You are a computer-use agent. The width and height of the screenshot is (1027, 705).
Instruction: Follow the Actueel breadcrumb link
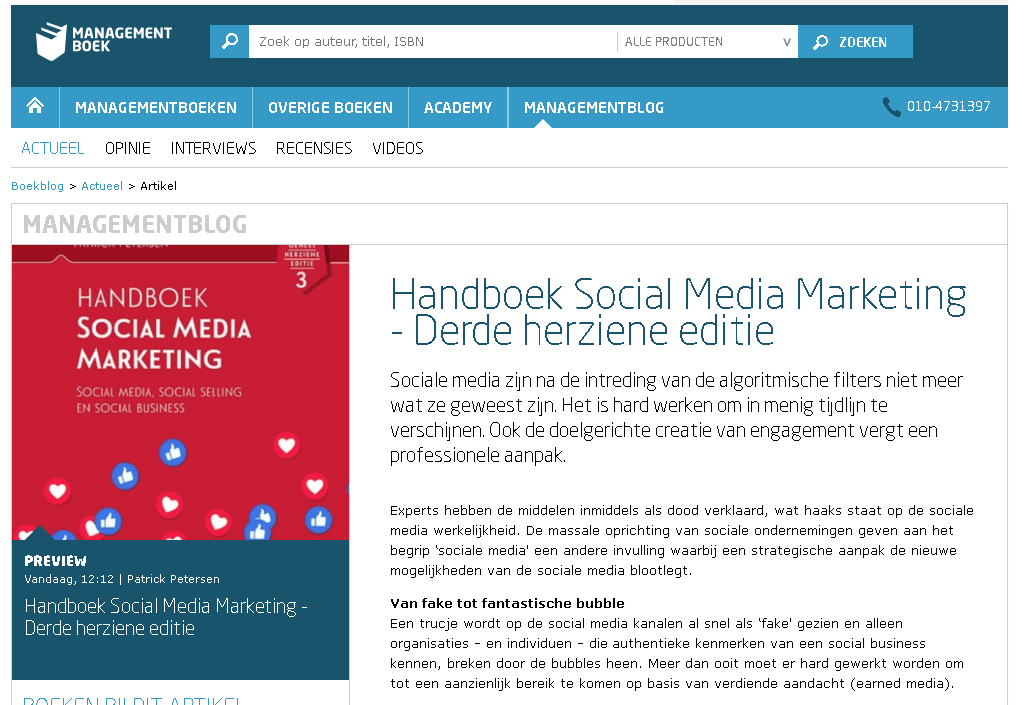click(x=102, y=186)
